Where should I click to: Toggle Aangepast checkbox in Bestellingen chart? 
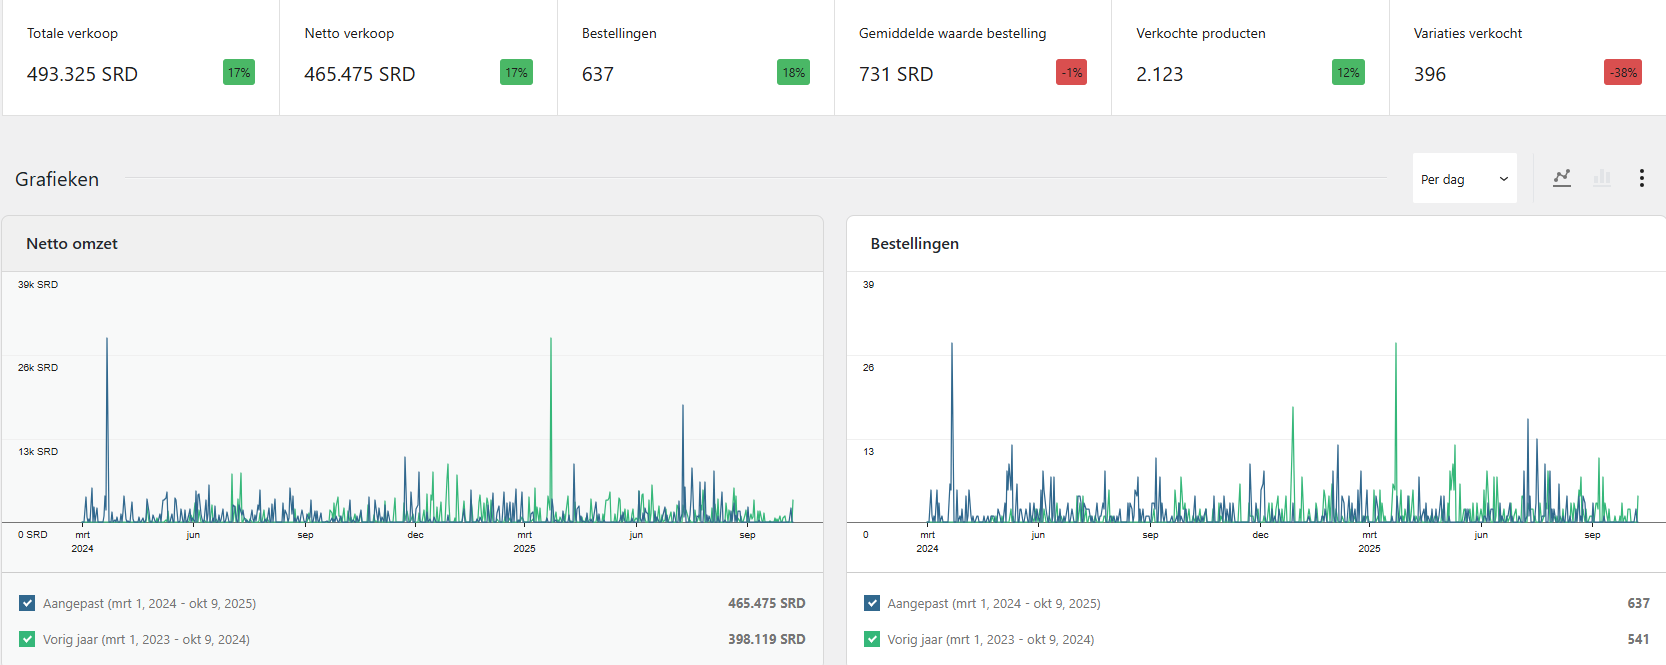point(872,603)
